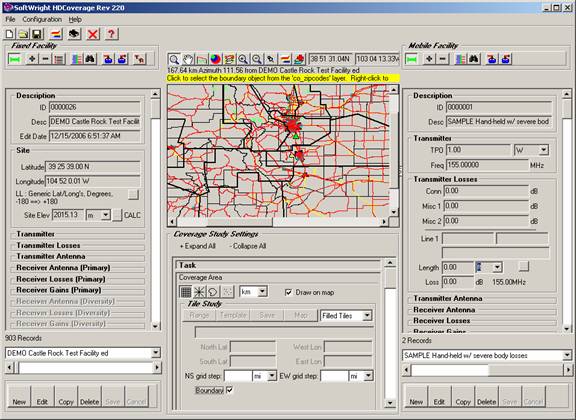576x420 pixels.
Task: Select the magnifier tool on map toolbar
Action: 174,59
